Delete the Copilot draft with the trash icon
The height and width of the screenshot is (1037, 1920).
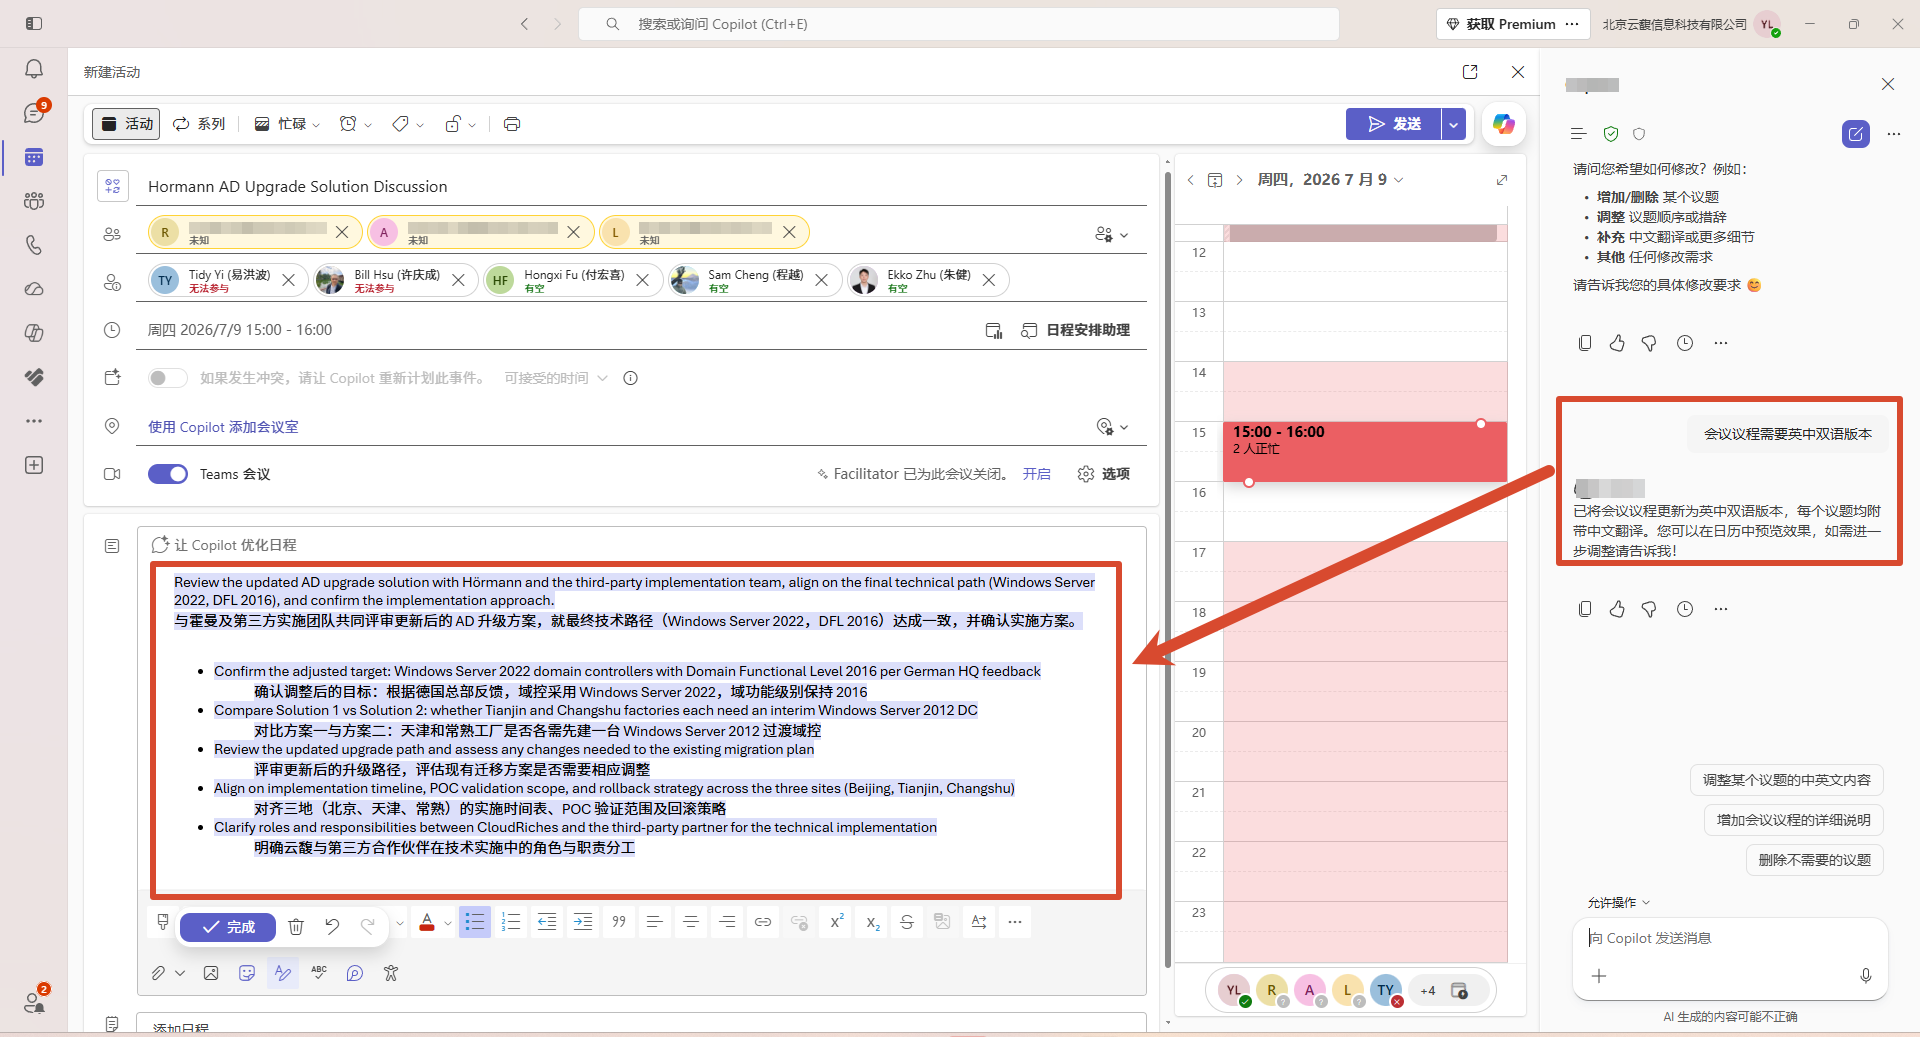296,927
